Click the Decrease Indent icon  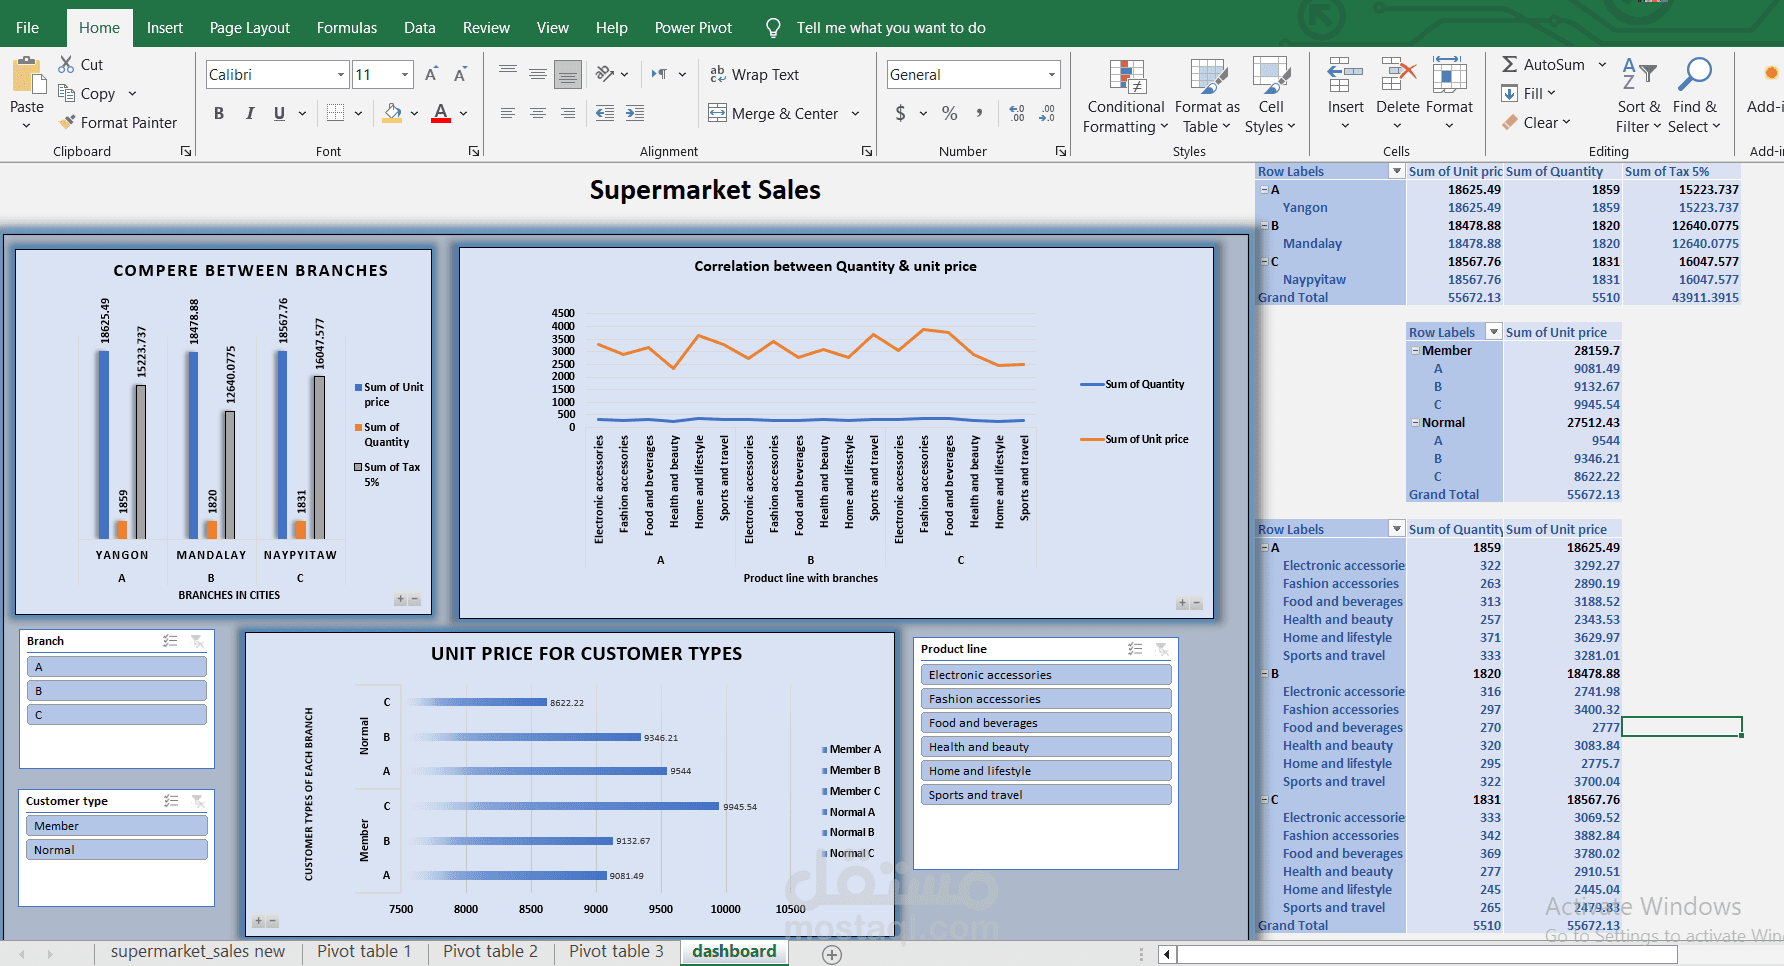tap(605, 113)
